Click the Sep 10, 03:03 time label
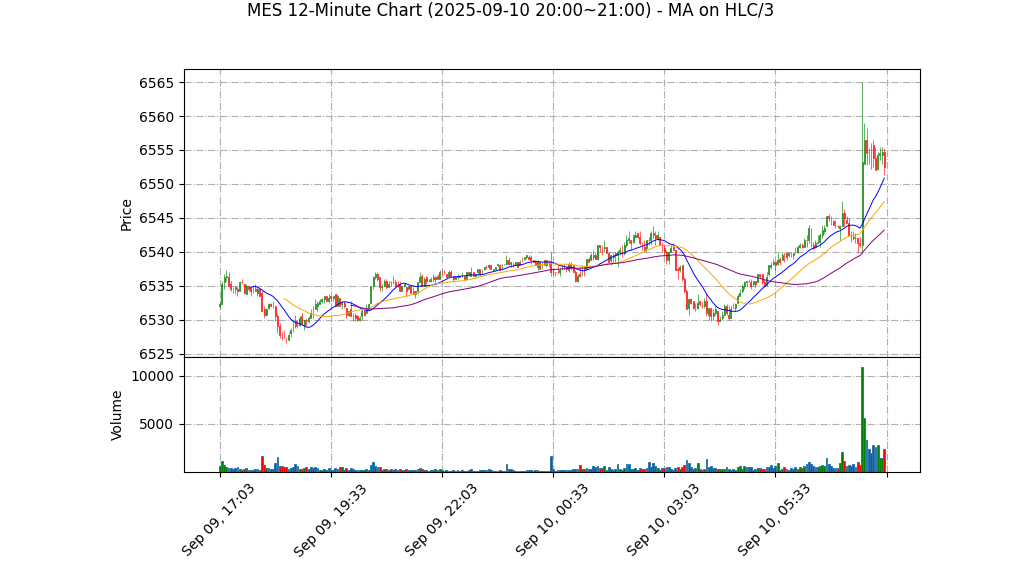The image size is (1022, 575). point(663,520)
